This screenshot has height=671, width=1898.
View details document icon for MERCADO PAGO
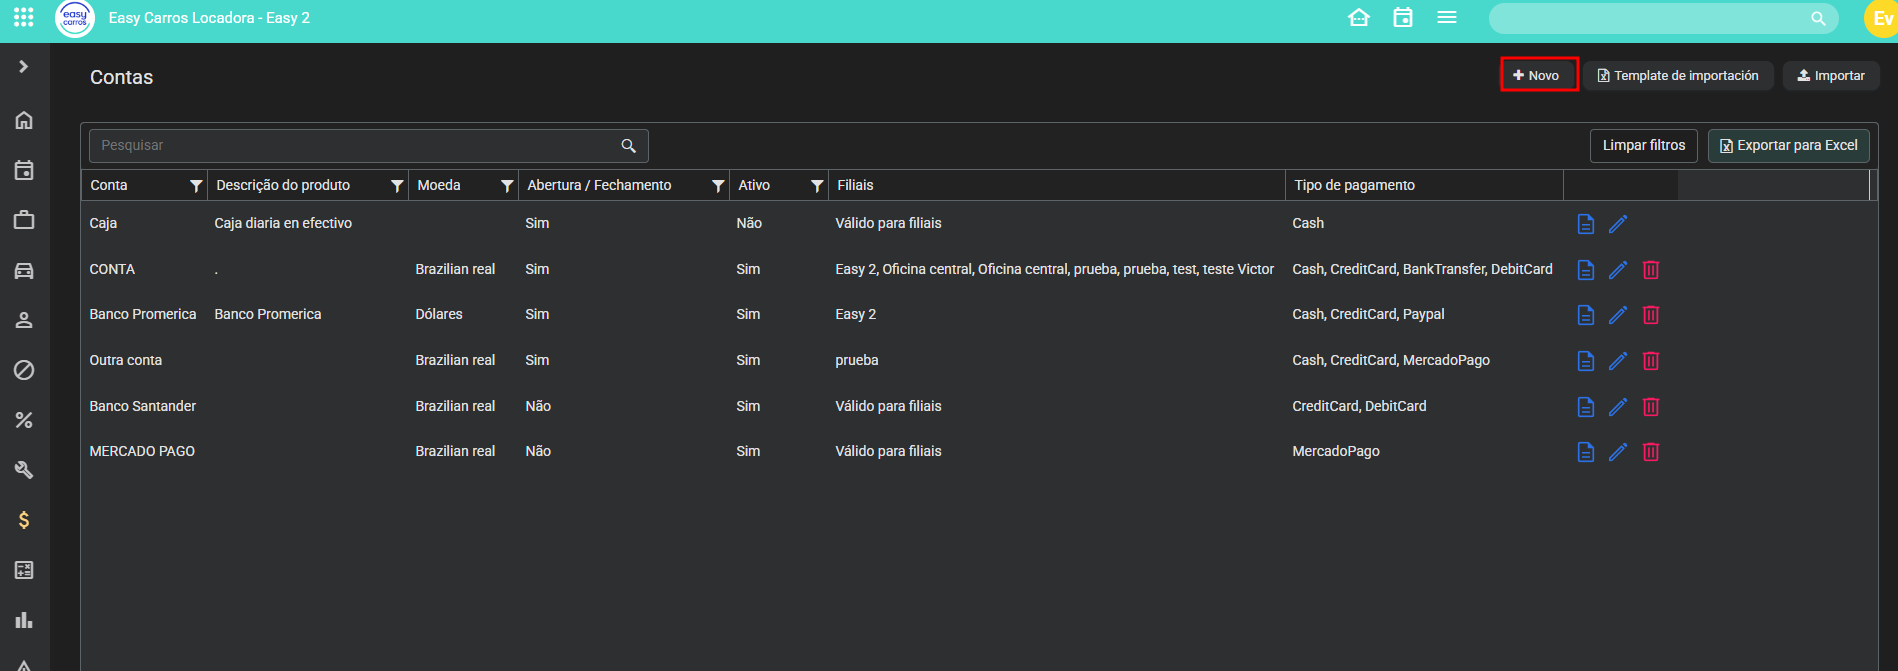[1585, 452]
